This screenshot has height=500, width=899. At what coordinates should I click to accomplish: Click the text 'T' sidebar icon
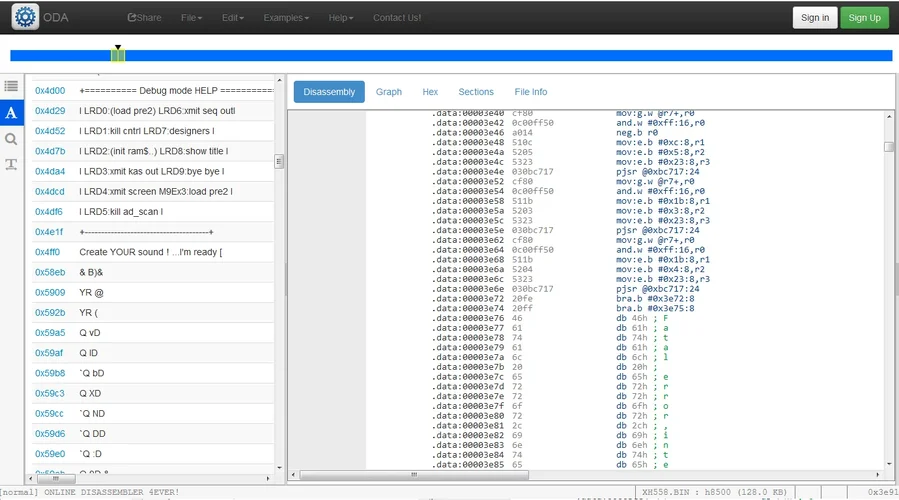pos(11,165)
